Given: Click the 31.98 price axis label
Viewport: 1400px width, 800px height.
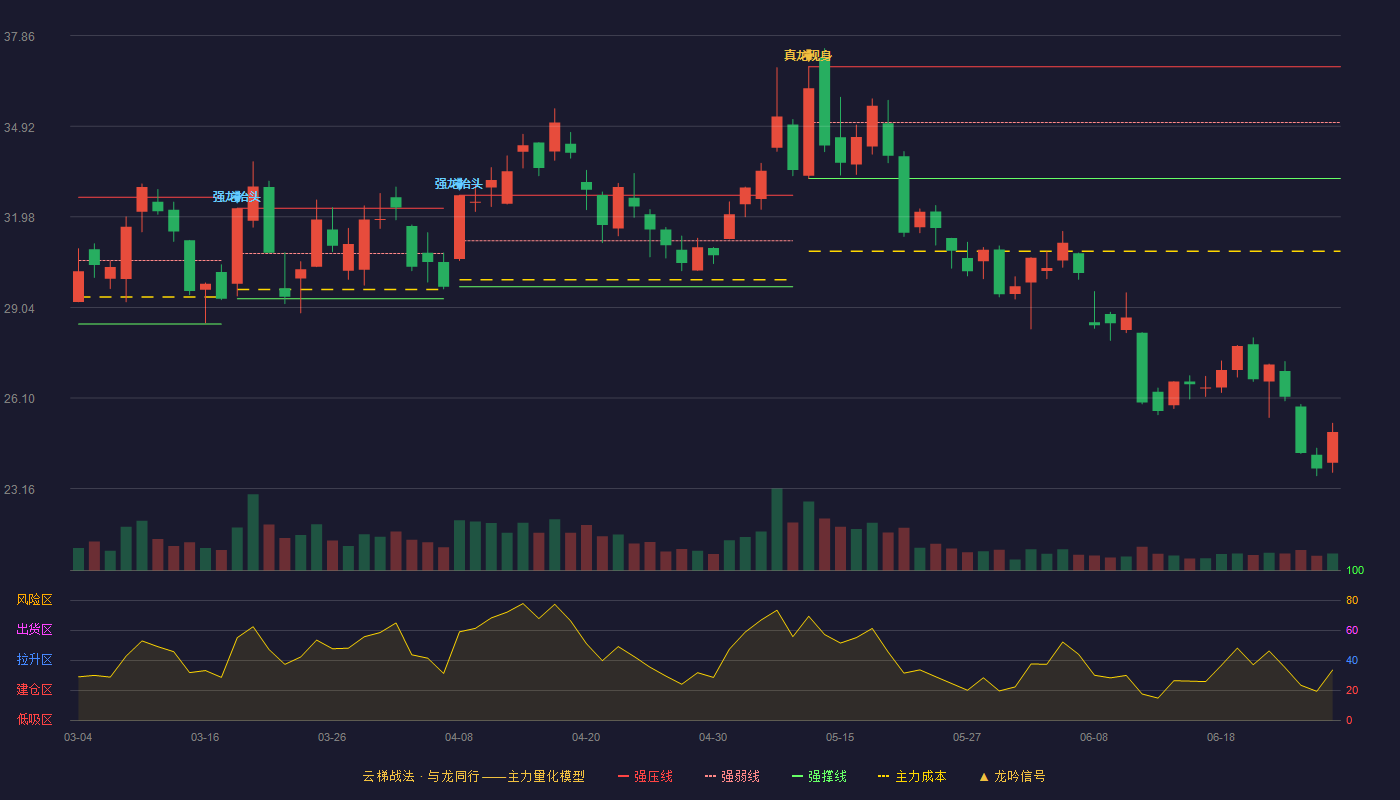Looking at the screenshot, I should (19, 218).
